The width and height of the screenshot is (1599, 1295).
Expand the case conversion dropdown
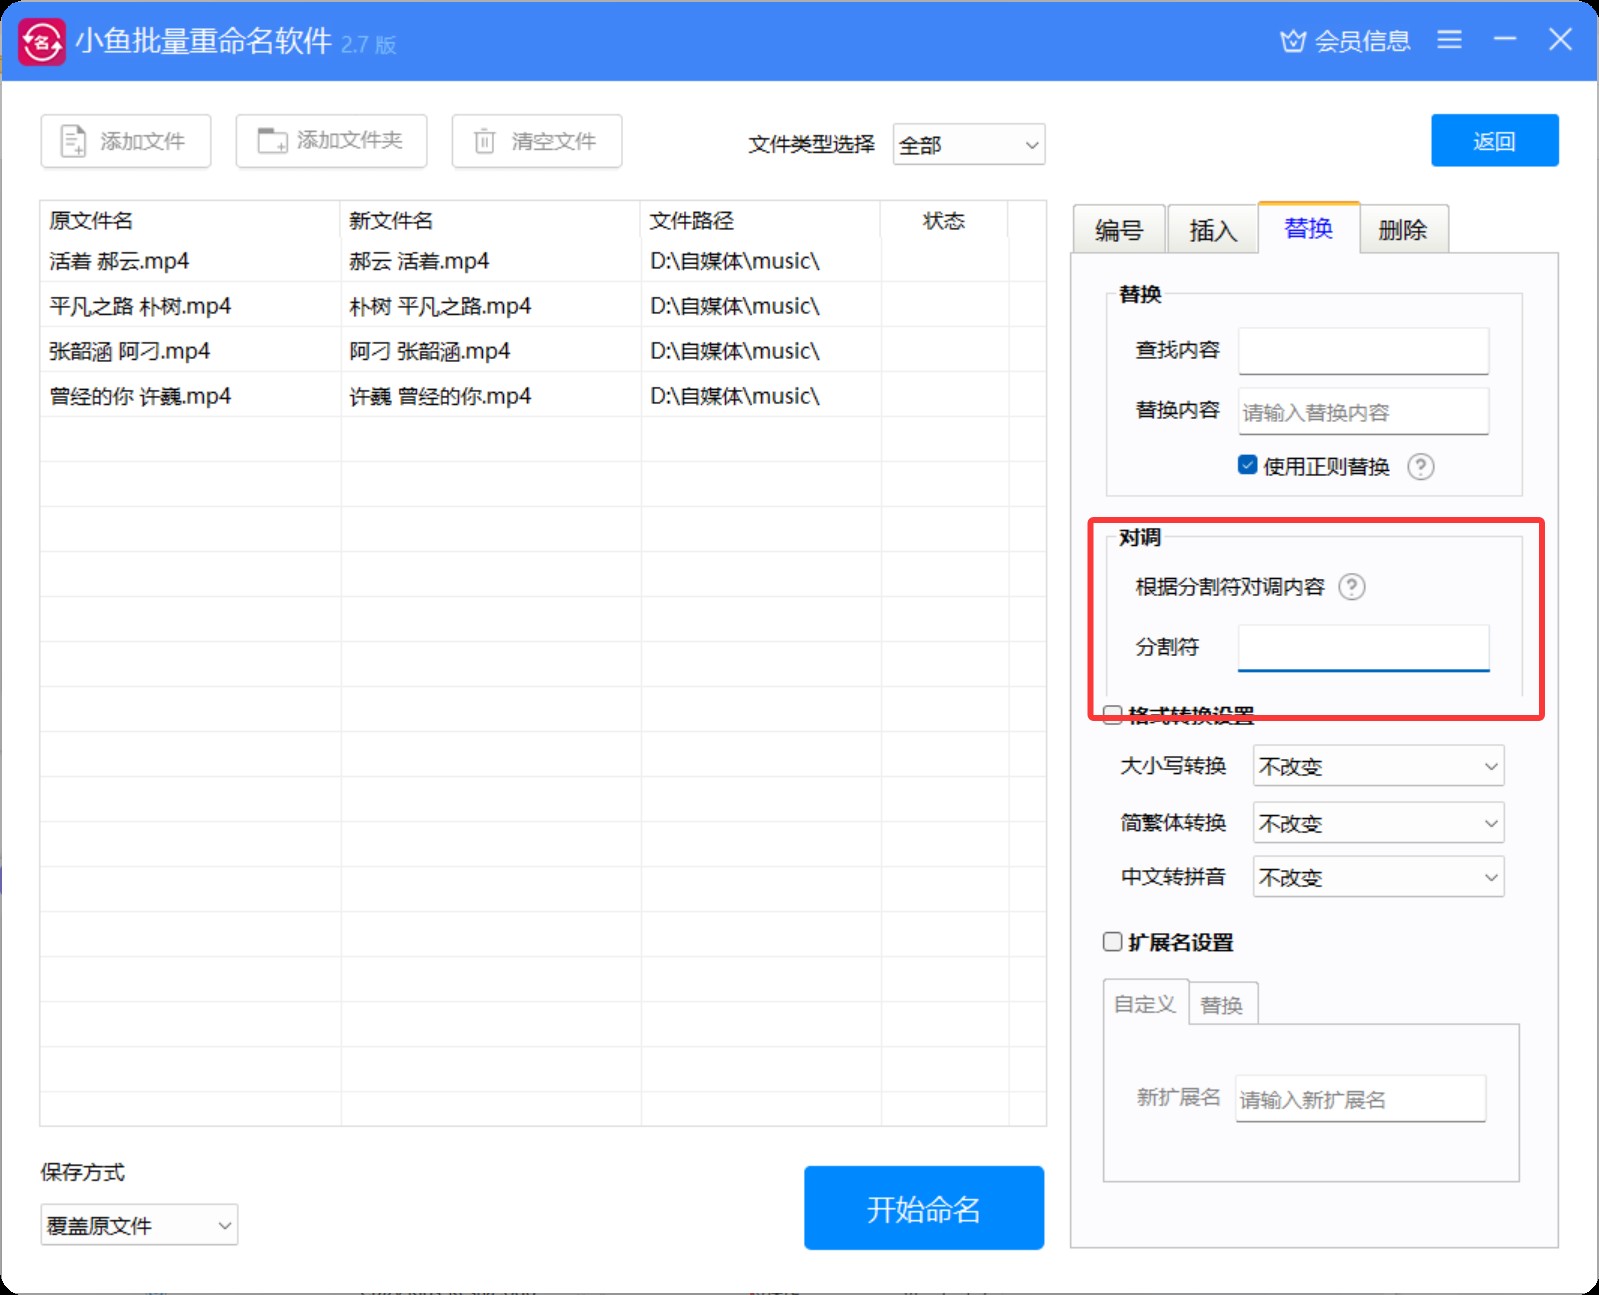(1378, 767)
